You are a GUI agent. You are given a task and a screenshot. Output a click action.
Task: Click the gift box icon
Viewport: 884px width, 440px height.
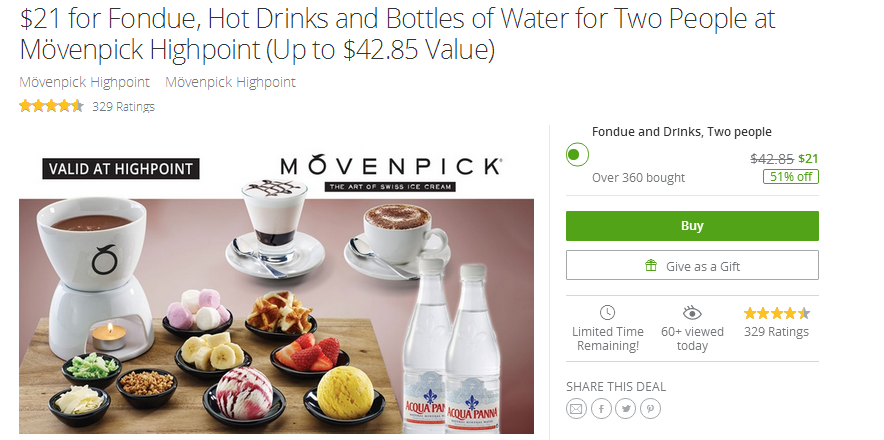(651, 265)
